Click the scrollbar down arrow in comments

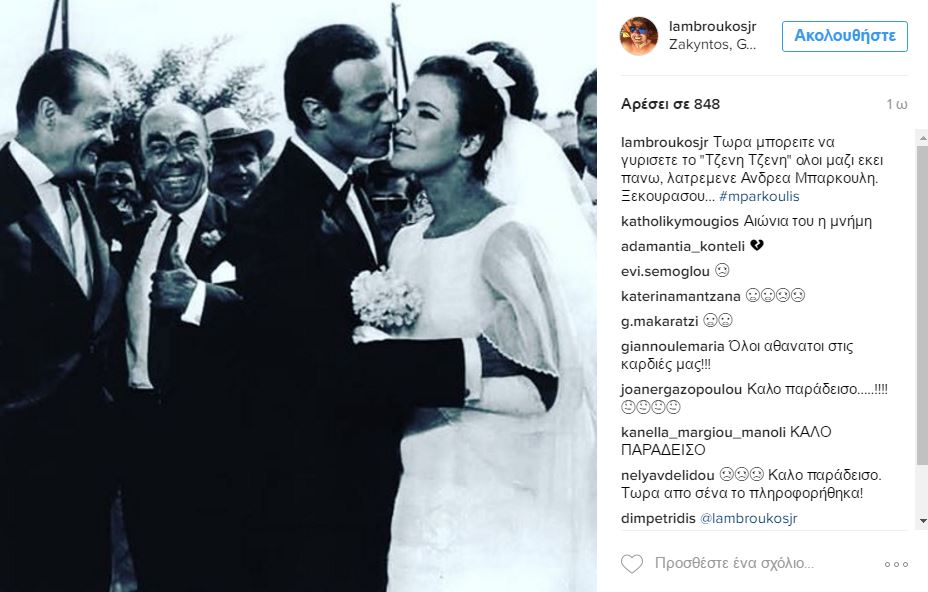click(x=923, y=521)
